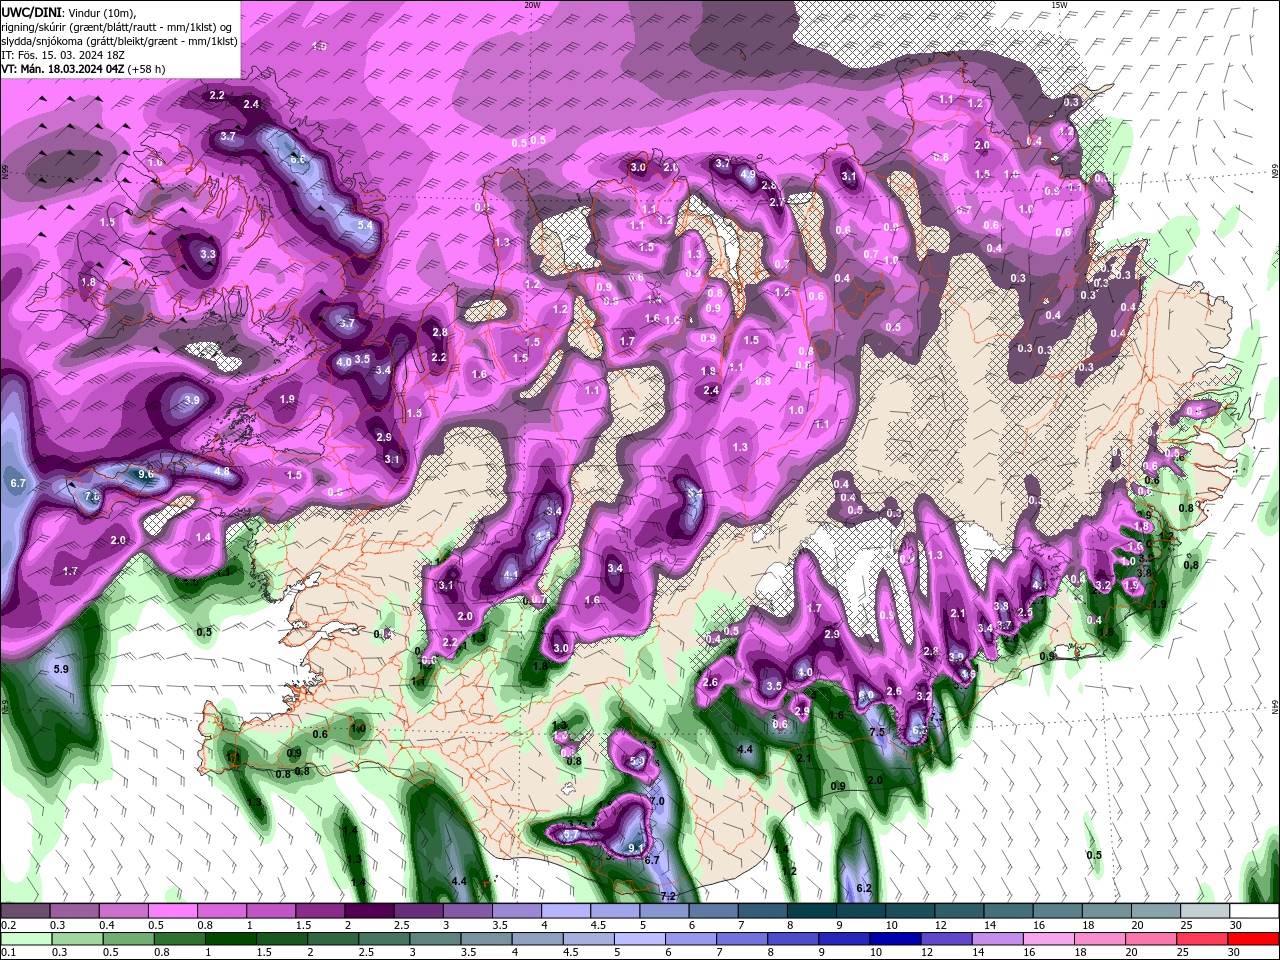Click the bottom-row legend label 0.1
This screenshot has width=1280, height=960.
coord(8,953)
